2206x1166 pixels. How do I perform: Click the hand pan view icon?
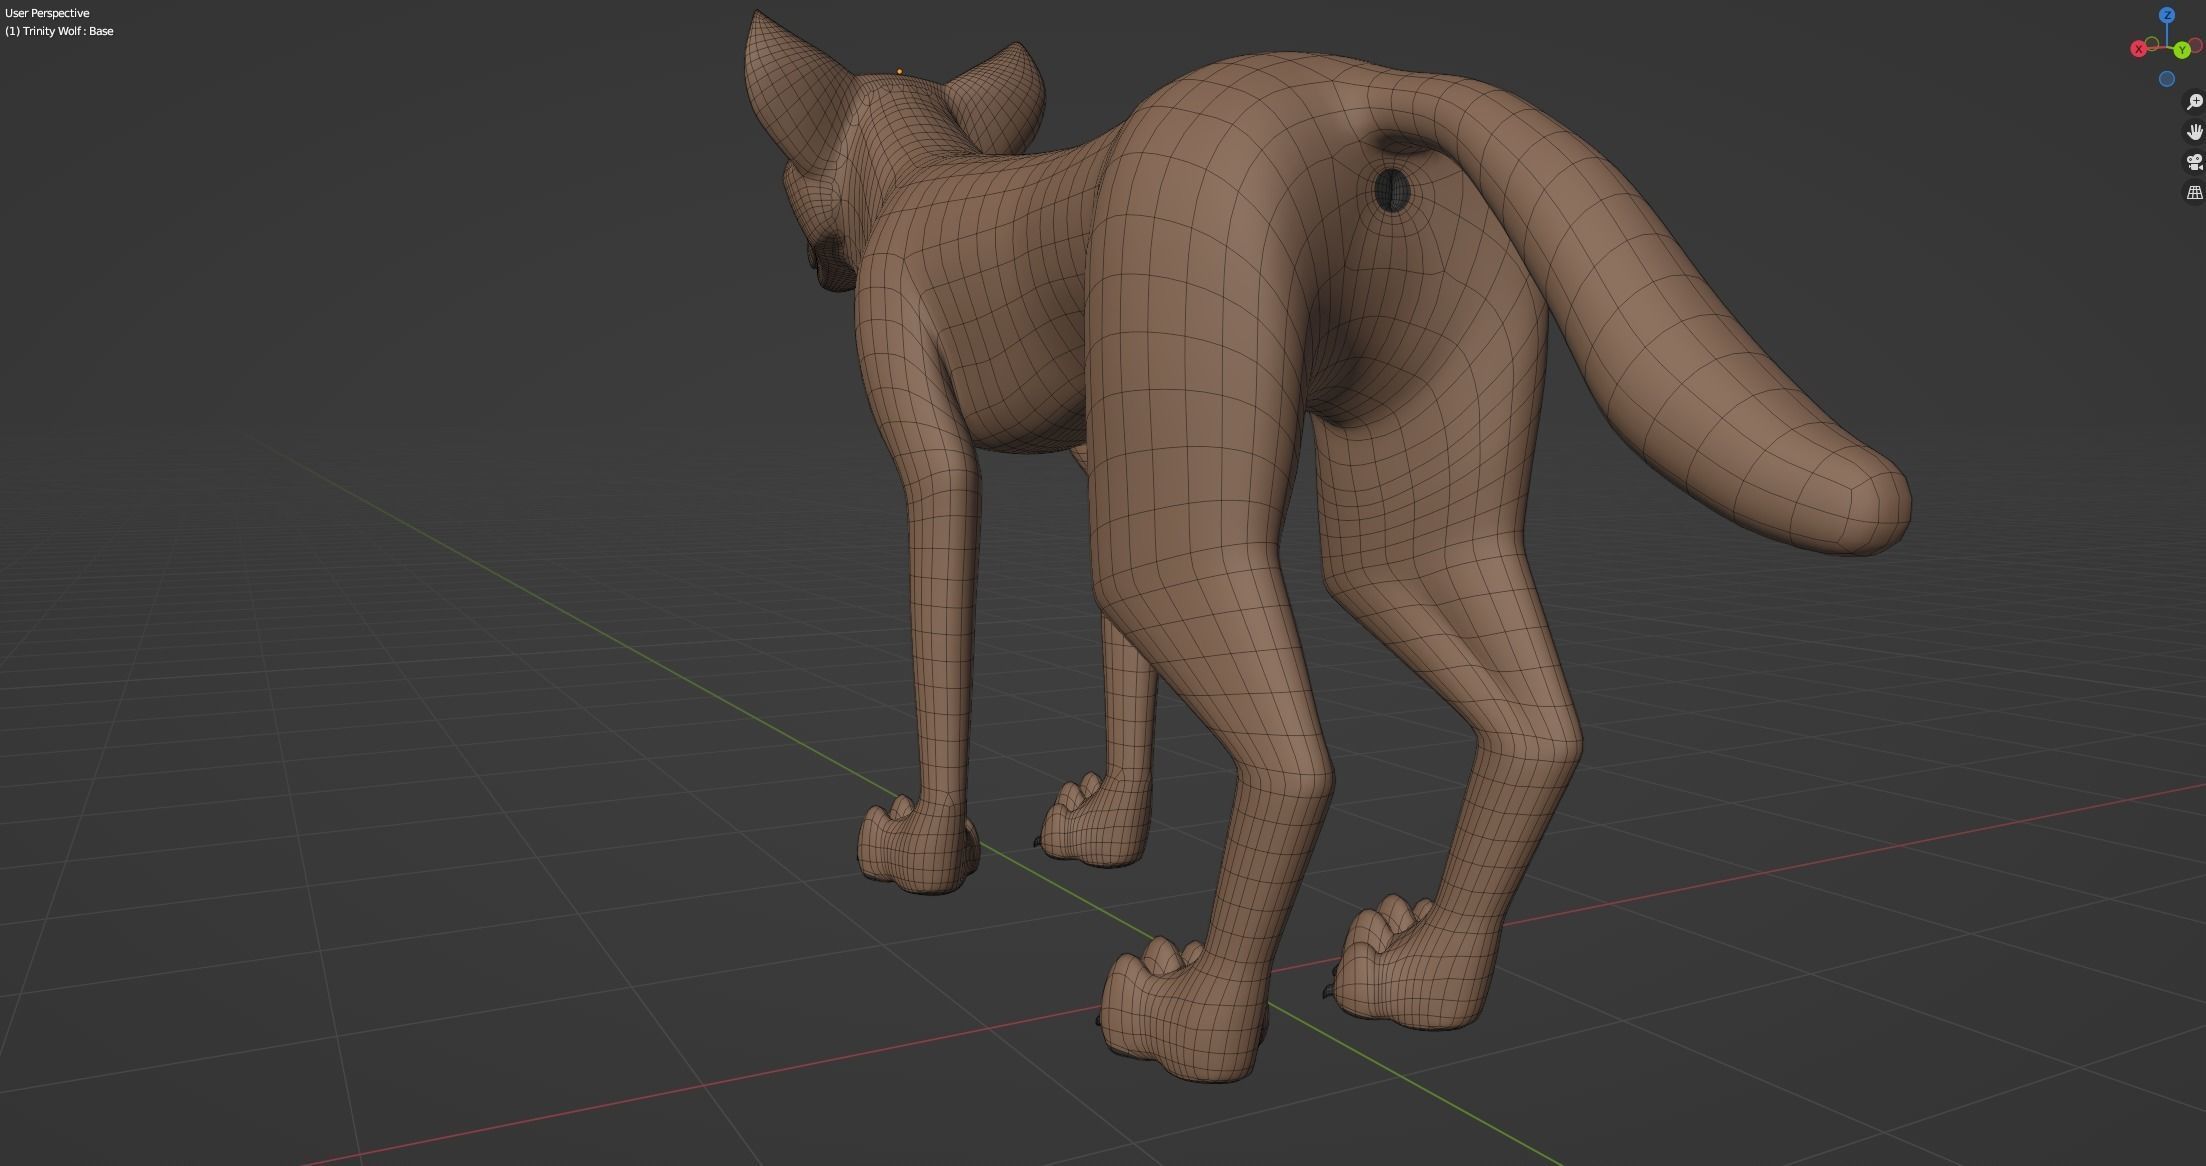coord(2194,132)
